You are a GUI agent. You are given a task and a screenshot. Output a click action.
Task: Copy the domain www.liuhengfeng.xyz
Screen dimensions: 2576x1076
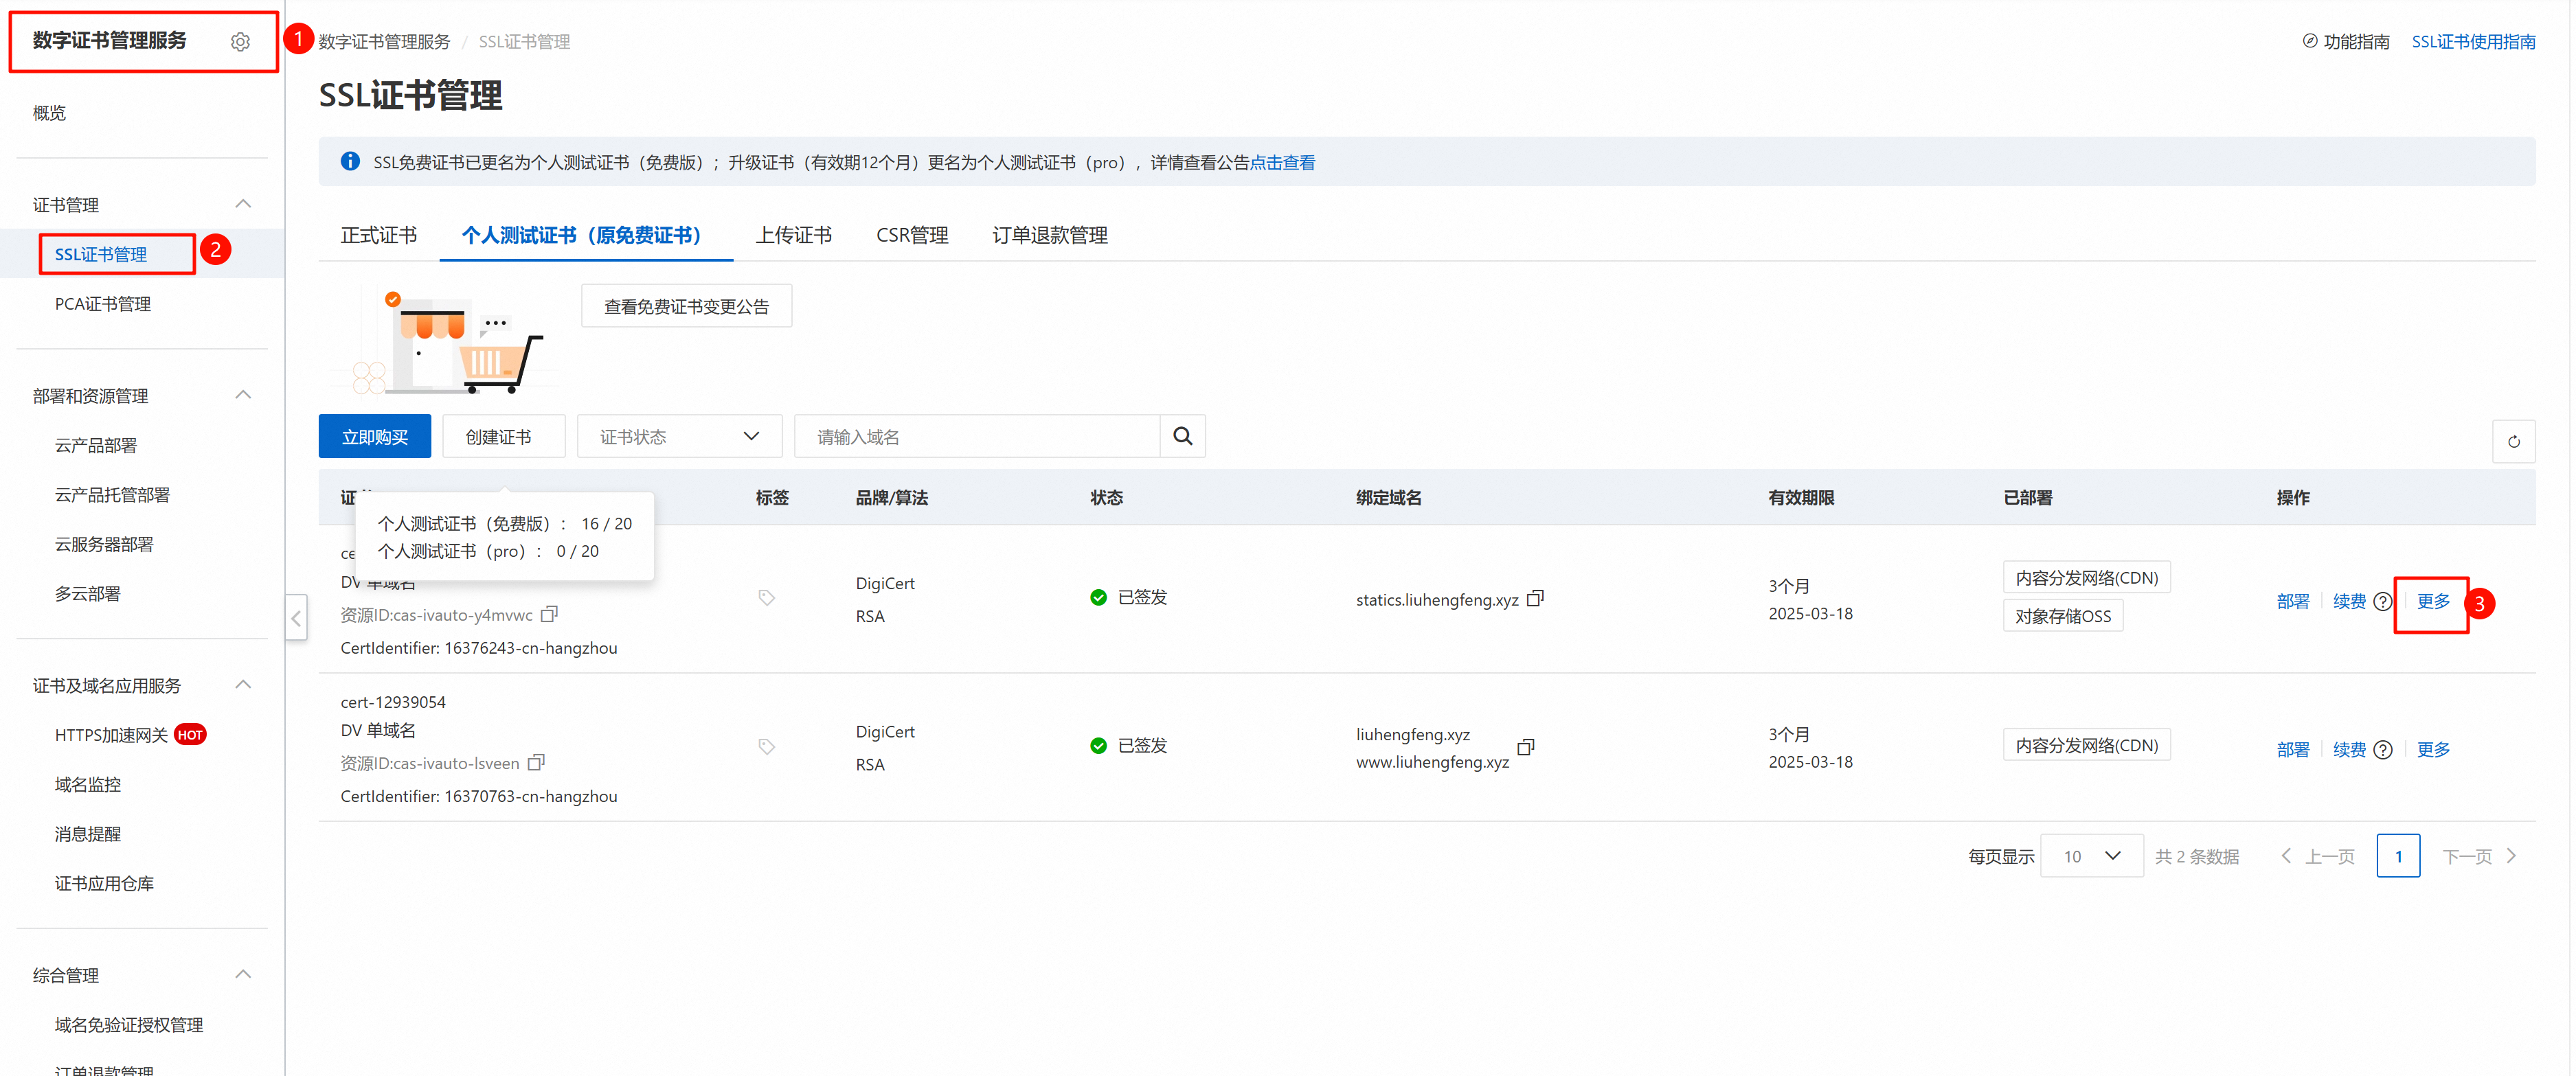coord(1526,747)
